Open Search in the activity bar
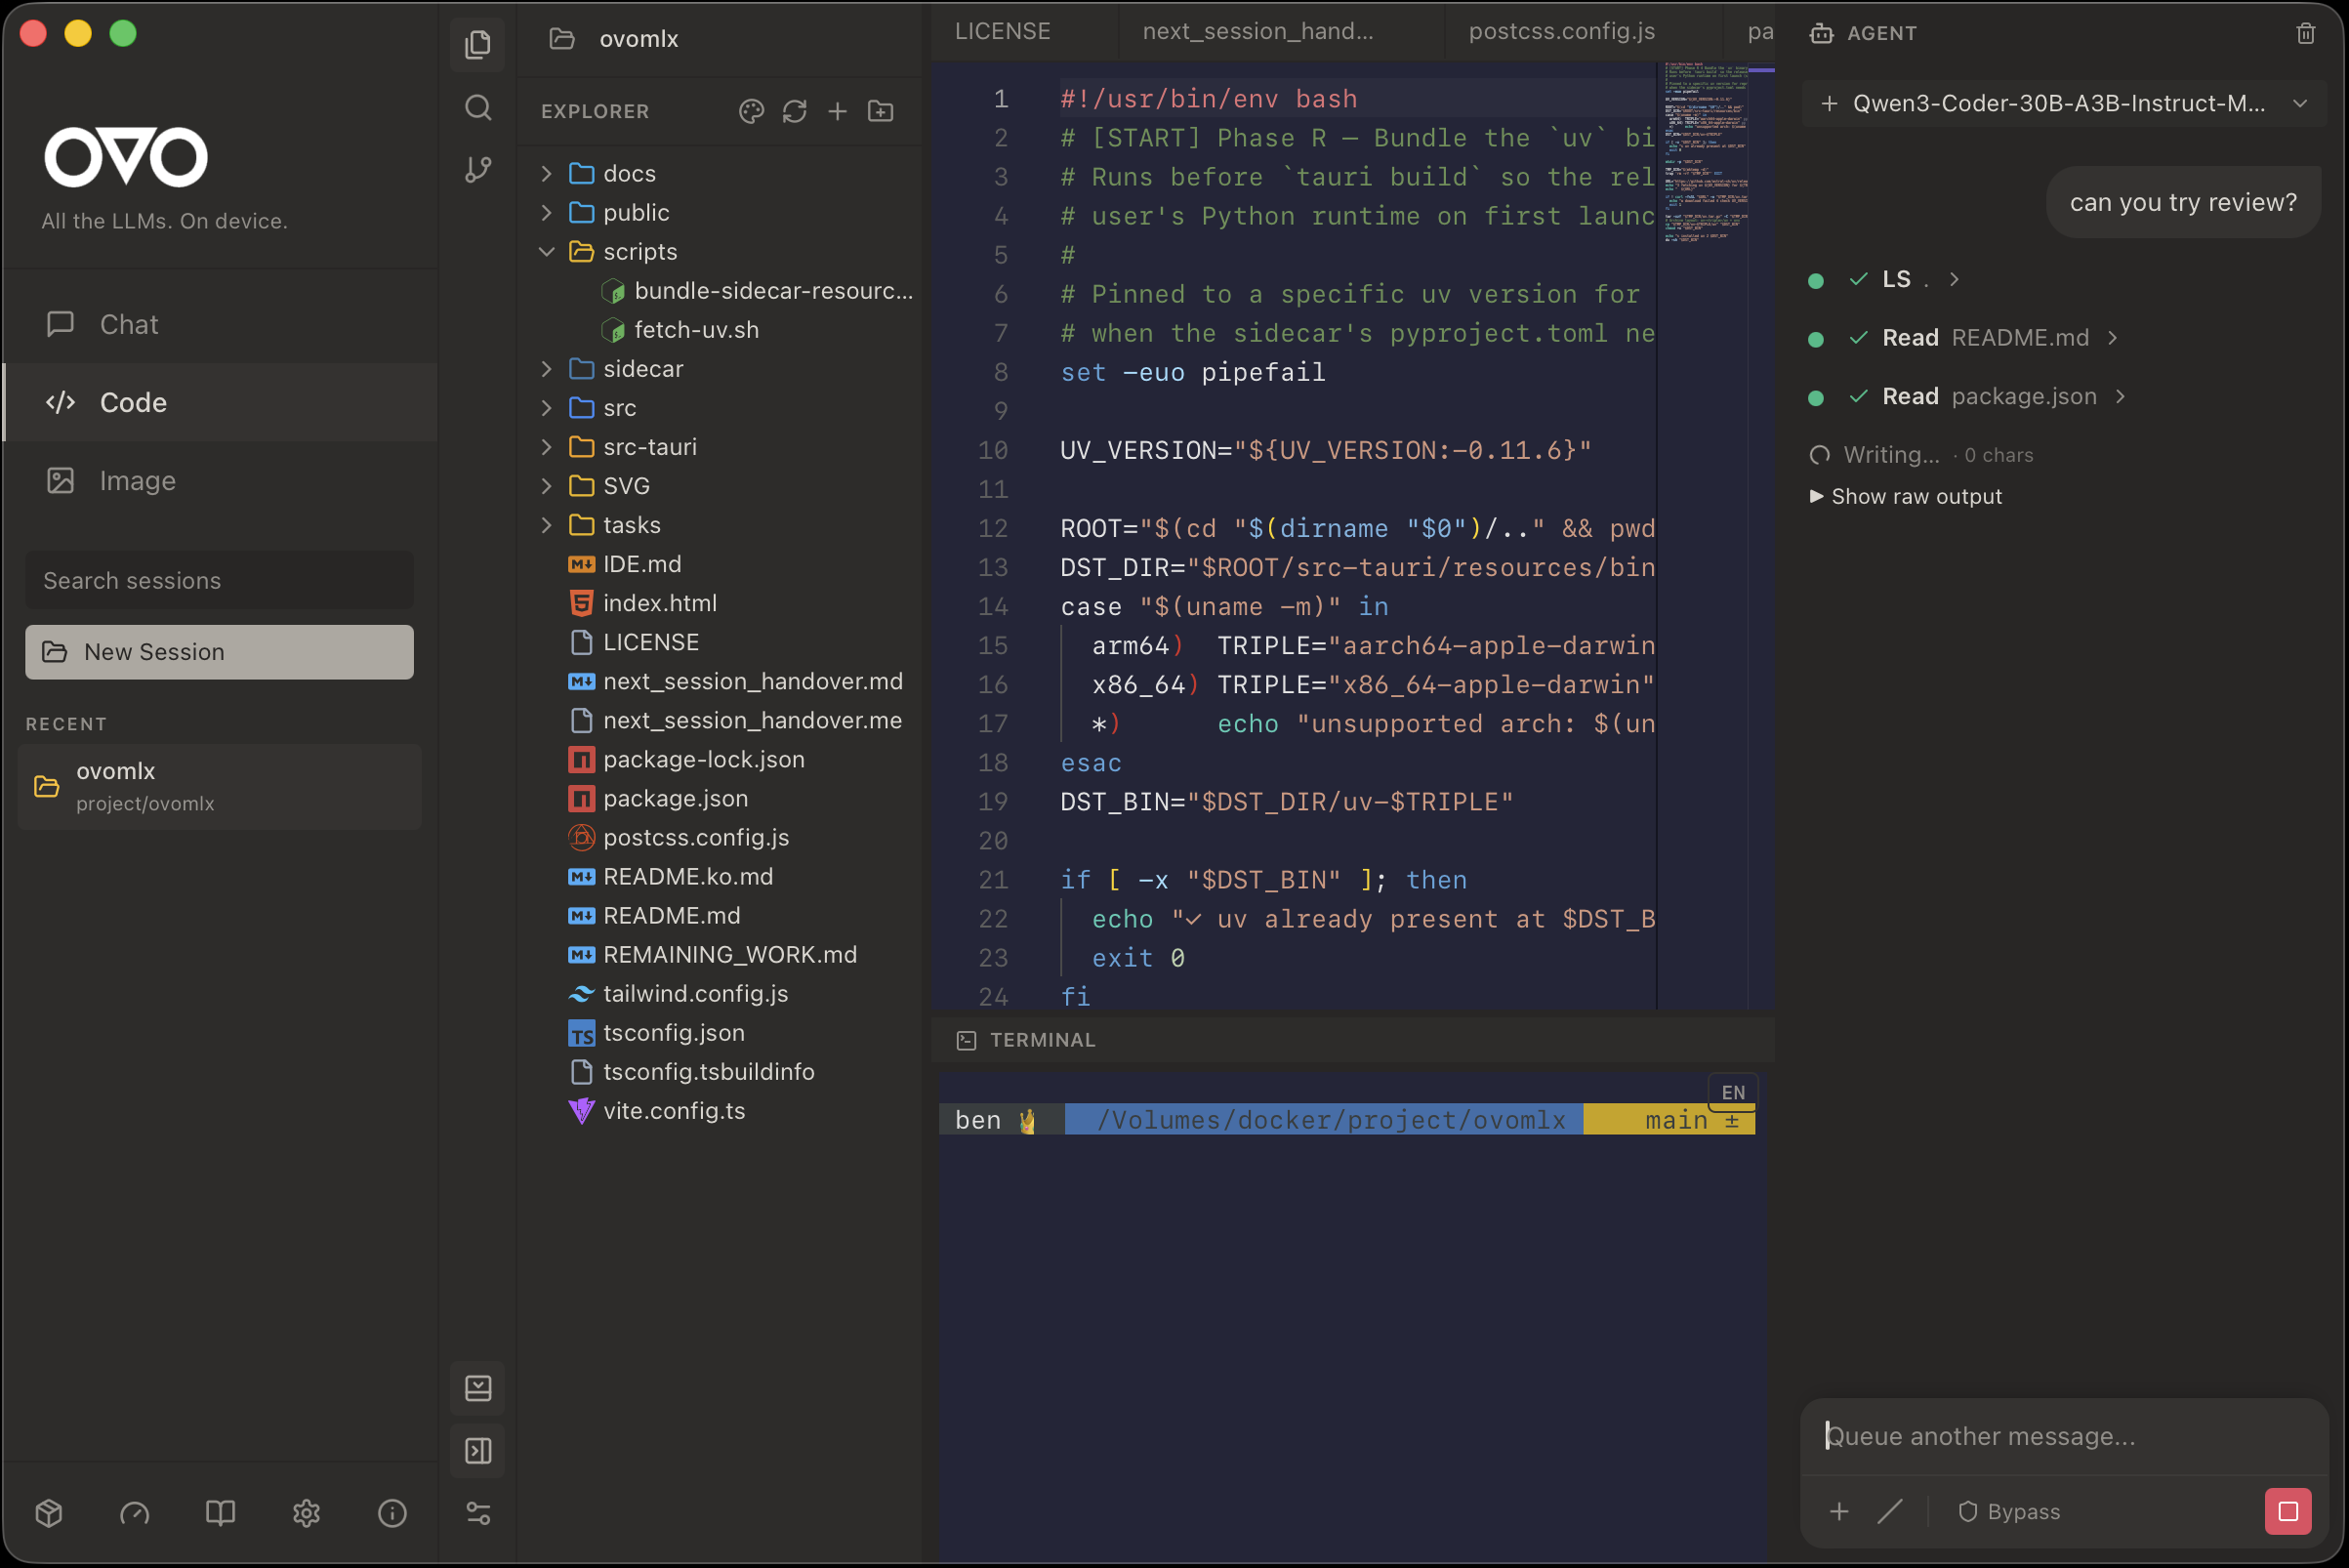 pos(478,108)
